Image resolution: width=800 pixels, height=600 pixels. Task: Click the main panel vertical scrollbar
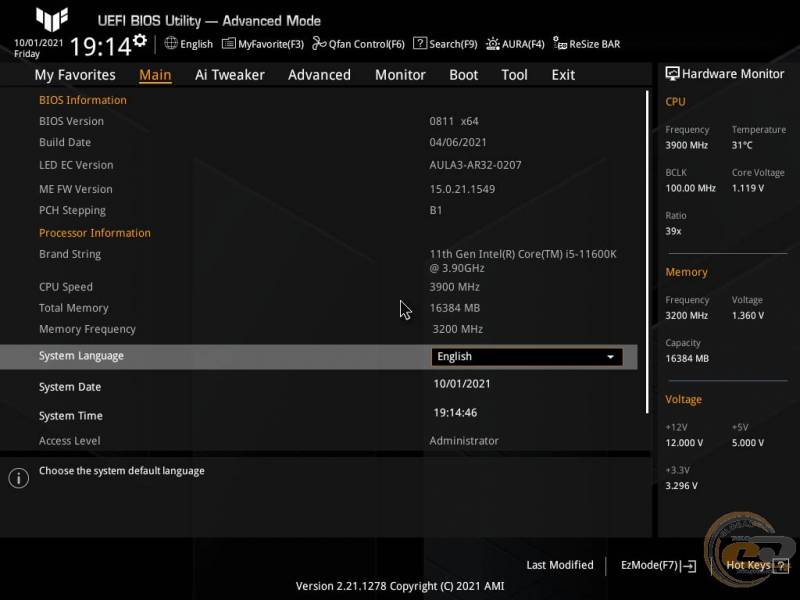(x=647, y=252)
